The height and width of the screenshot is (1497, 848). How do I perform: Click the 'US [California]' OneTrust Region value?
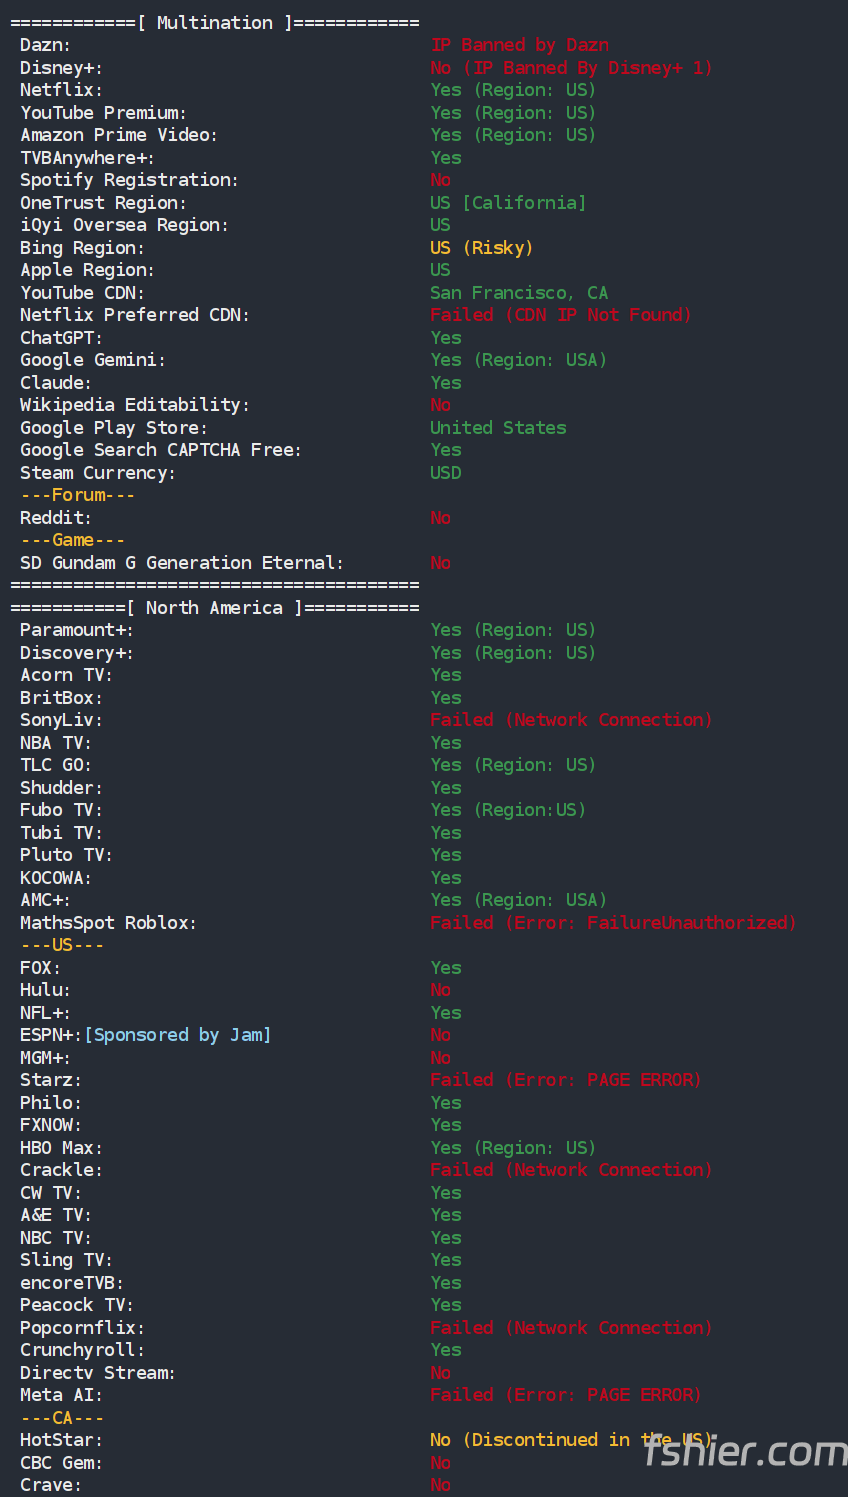click(508, 203)
